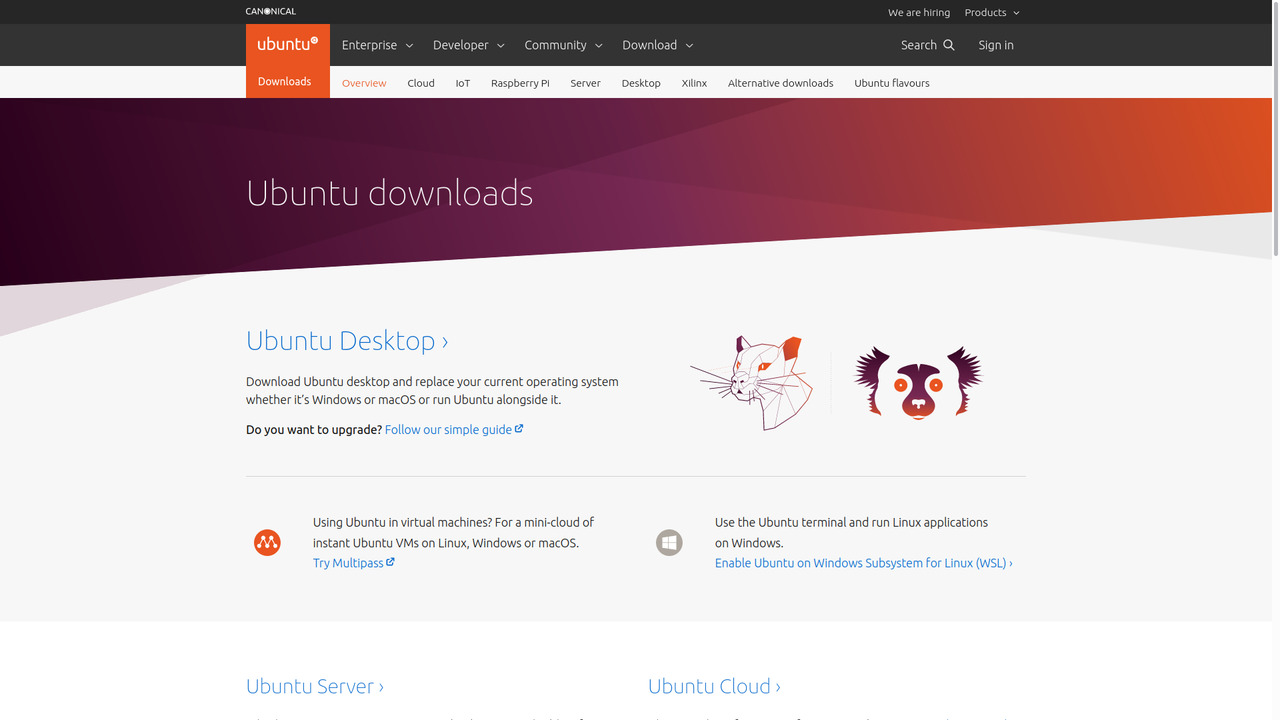Click the 'Do you want to upgrade?' text
Viewport: 1280px width, 720px height.
[314, 429]
